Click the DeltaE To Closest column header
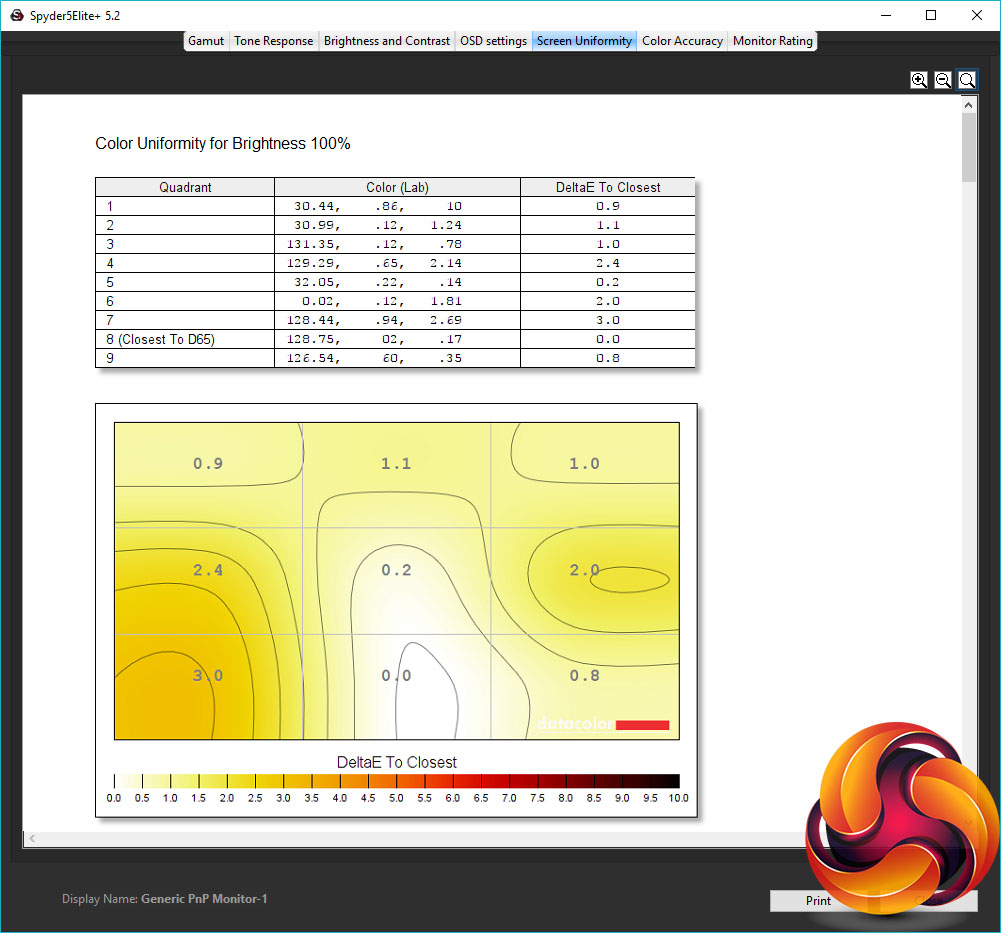This screenshot has height=933, width=1001. click(608, 187)
